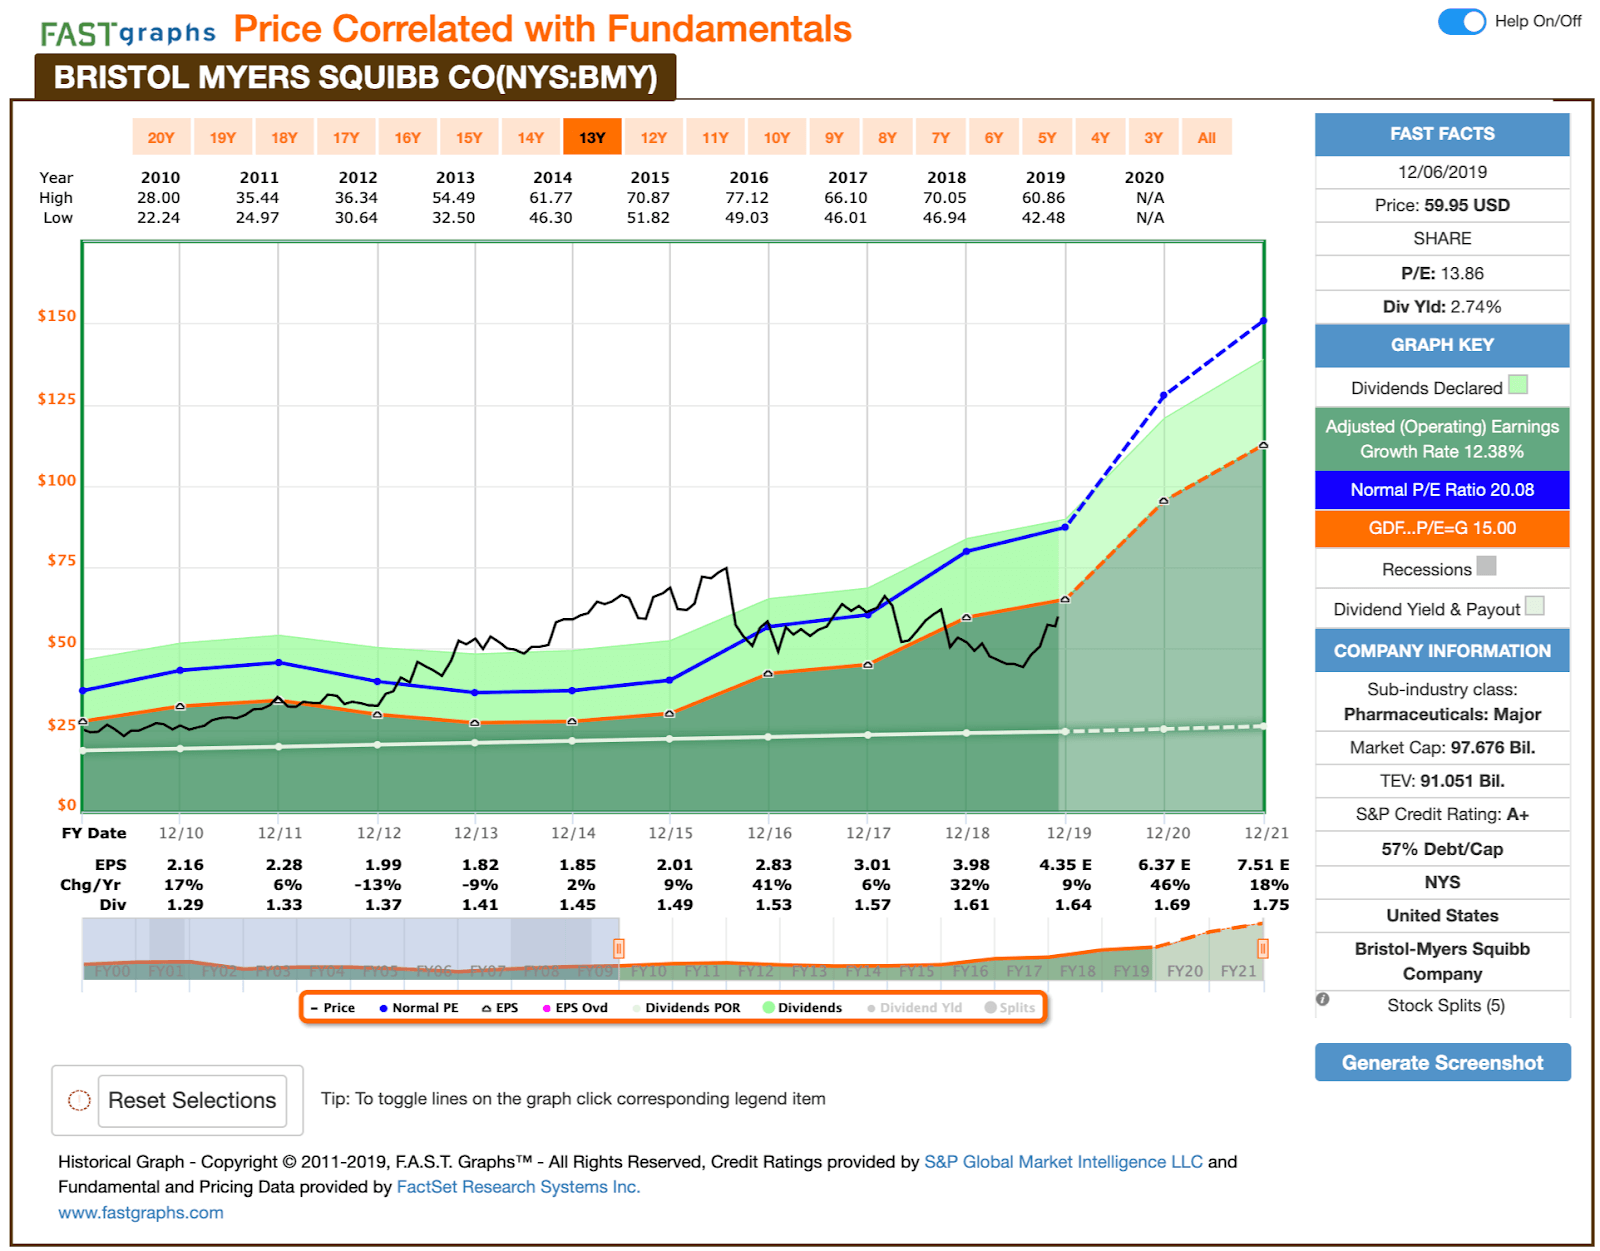Select the 18Y time range tab

pyautogui.click(x=285, y=138)
